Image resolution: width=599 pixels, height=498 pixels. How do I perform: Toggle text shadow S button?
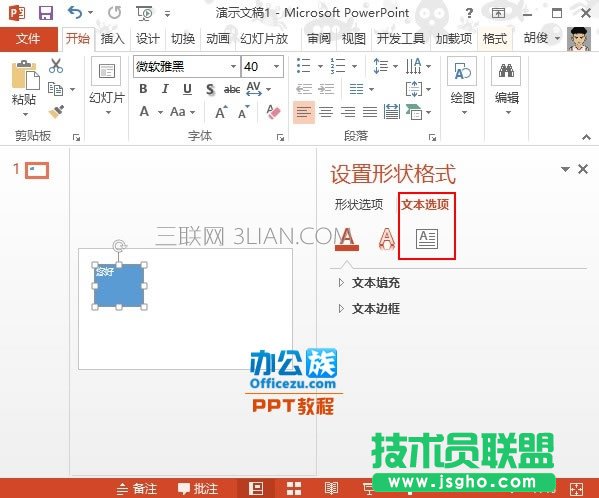tap(210, 89)
